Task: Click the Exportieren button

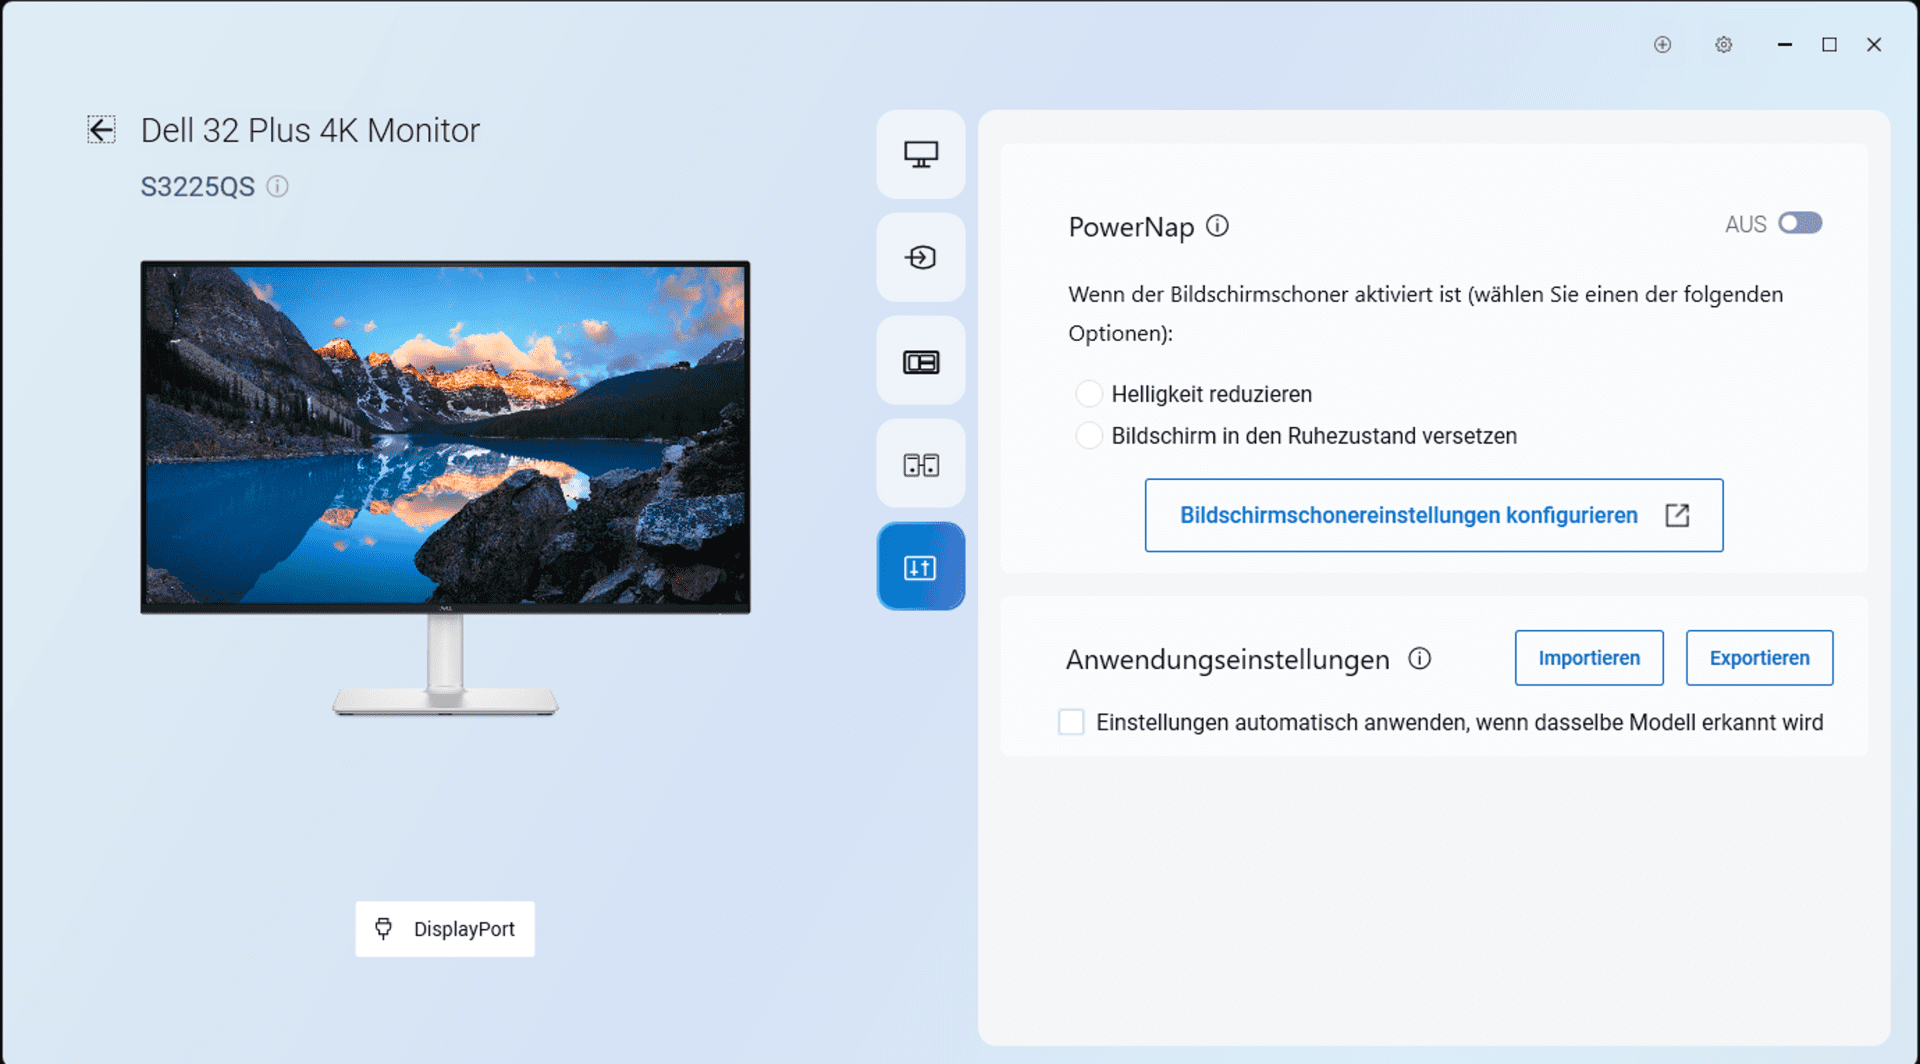Action: point(1759,658)
